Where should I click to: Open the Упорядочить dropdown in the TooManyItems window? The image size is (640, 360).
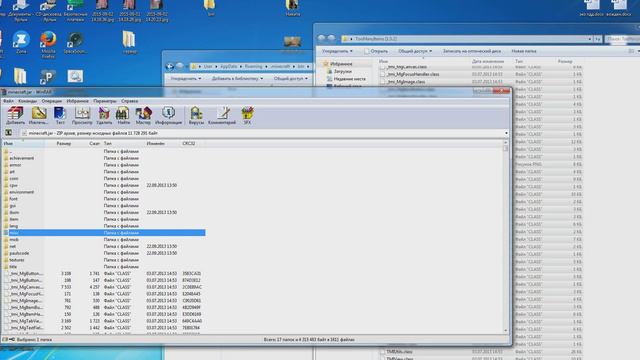(x=337, y=51)
